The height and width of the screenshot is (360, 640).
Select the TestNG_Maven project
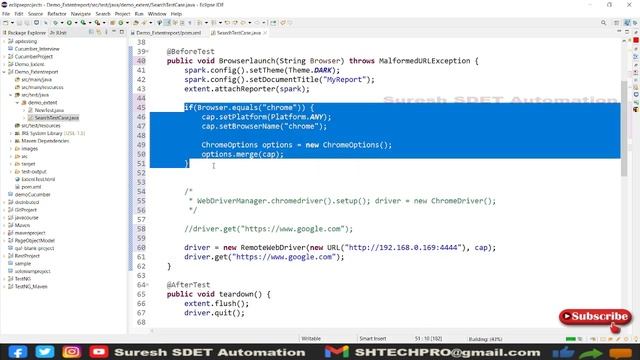point(28,287)
